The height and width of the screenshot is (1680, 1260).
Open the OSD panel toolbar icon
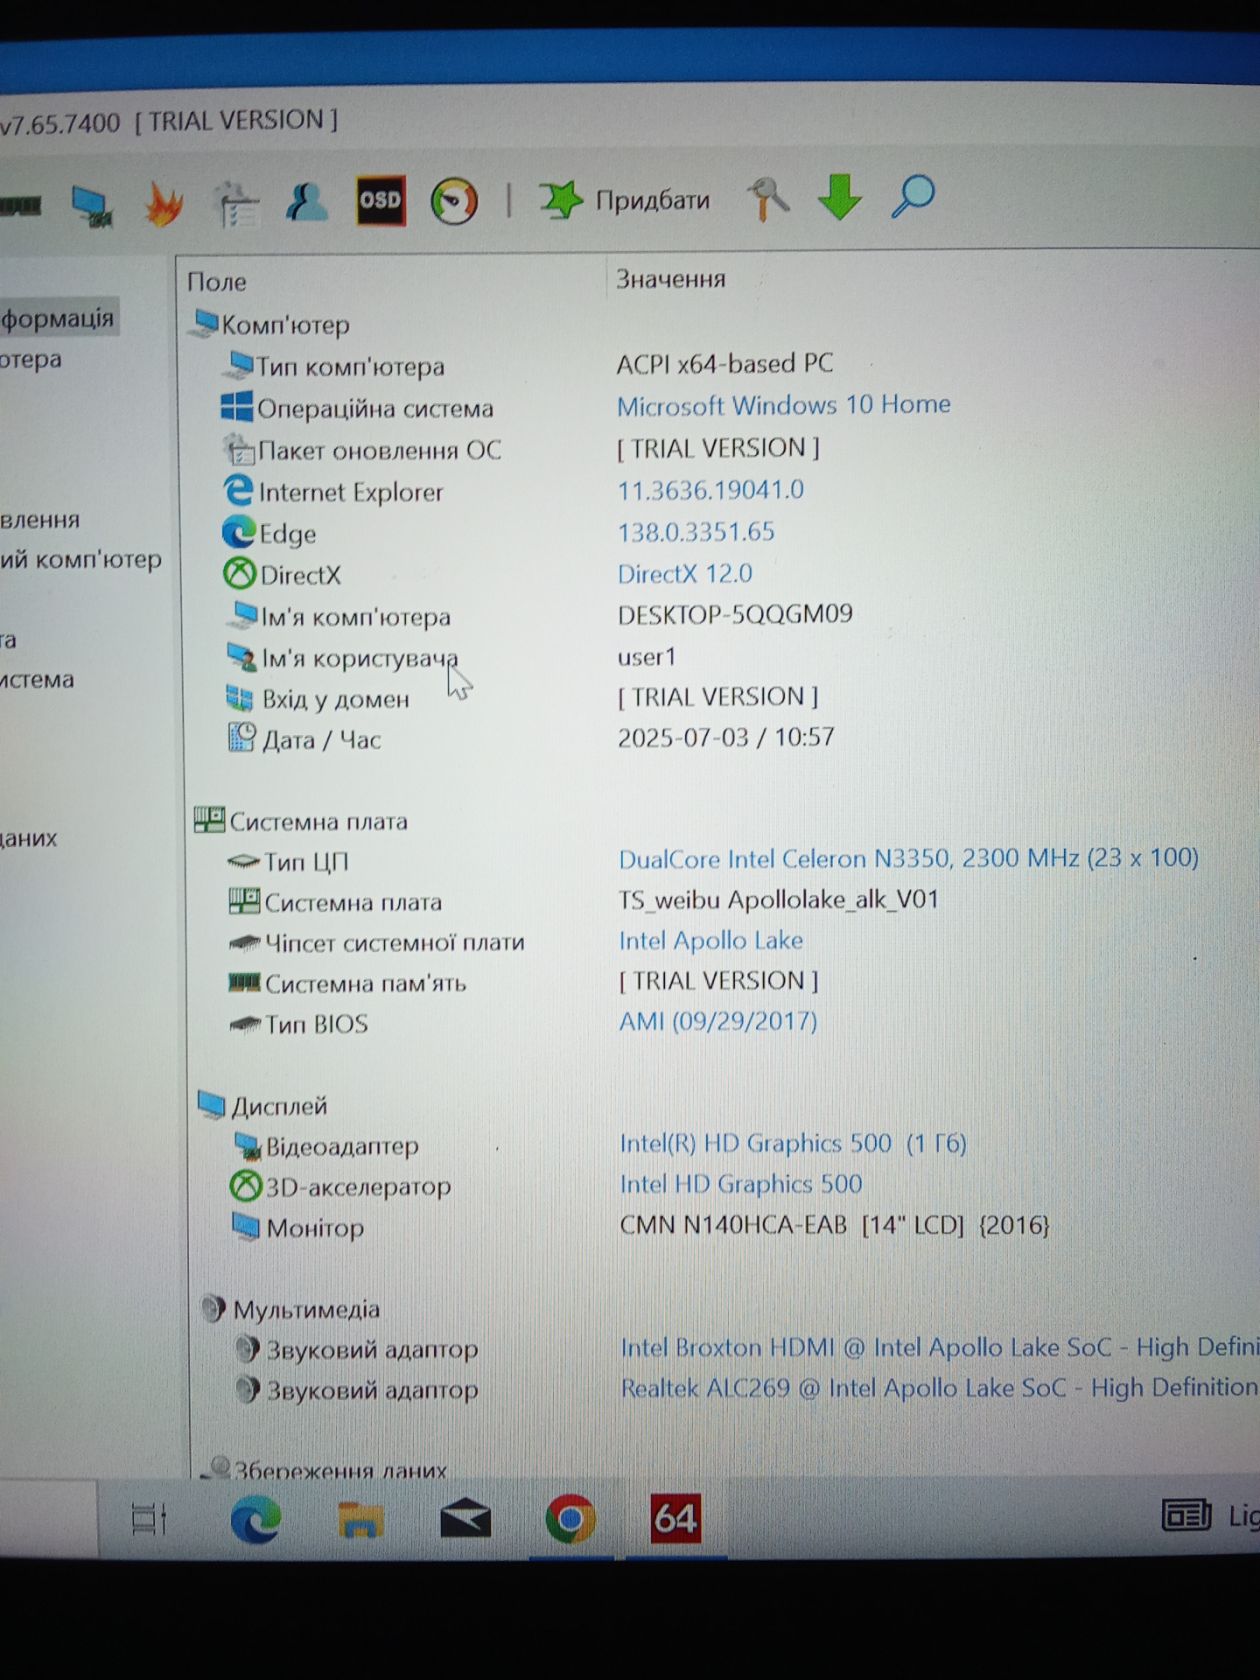381,200
